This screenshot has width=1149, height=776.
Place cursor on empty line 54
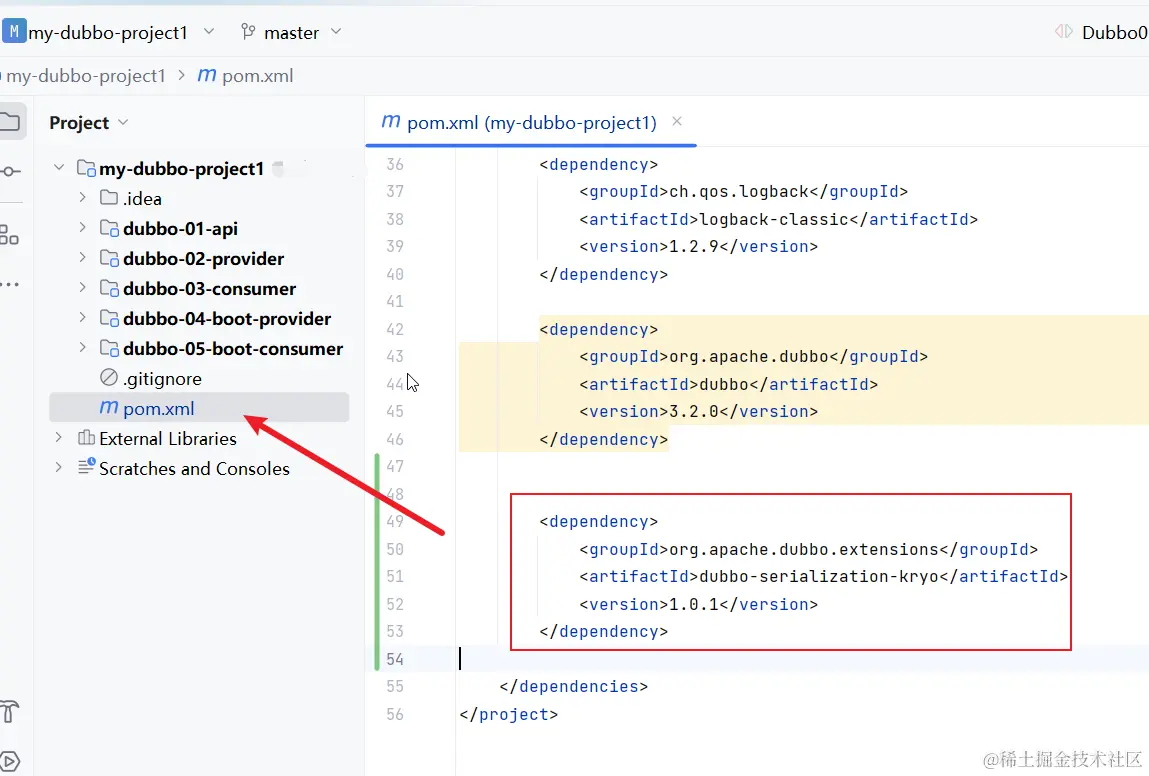pyautogui.click(x=700, y=659)
